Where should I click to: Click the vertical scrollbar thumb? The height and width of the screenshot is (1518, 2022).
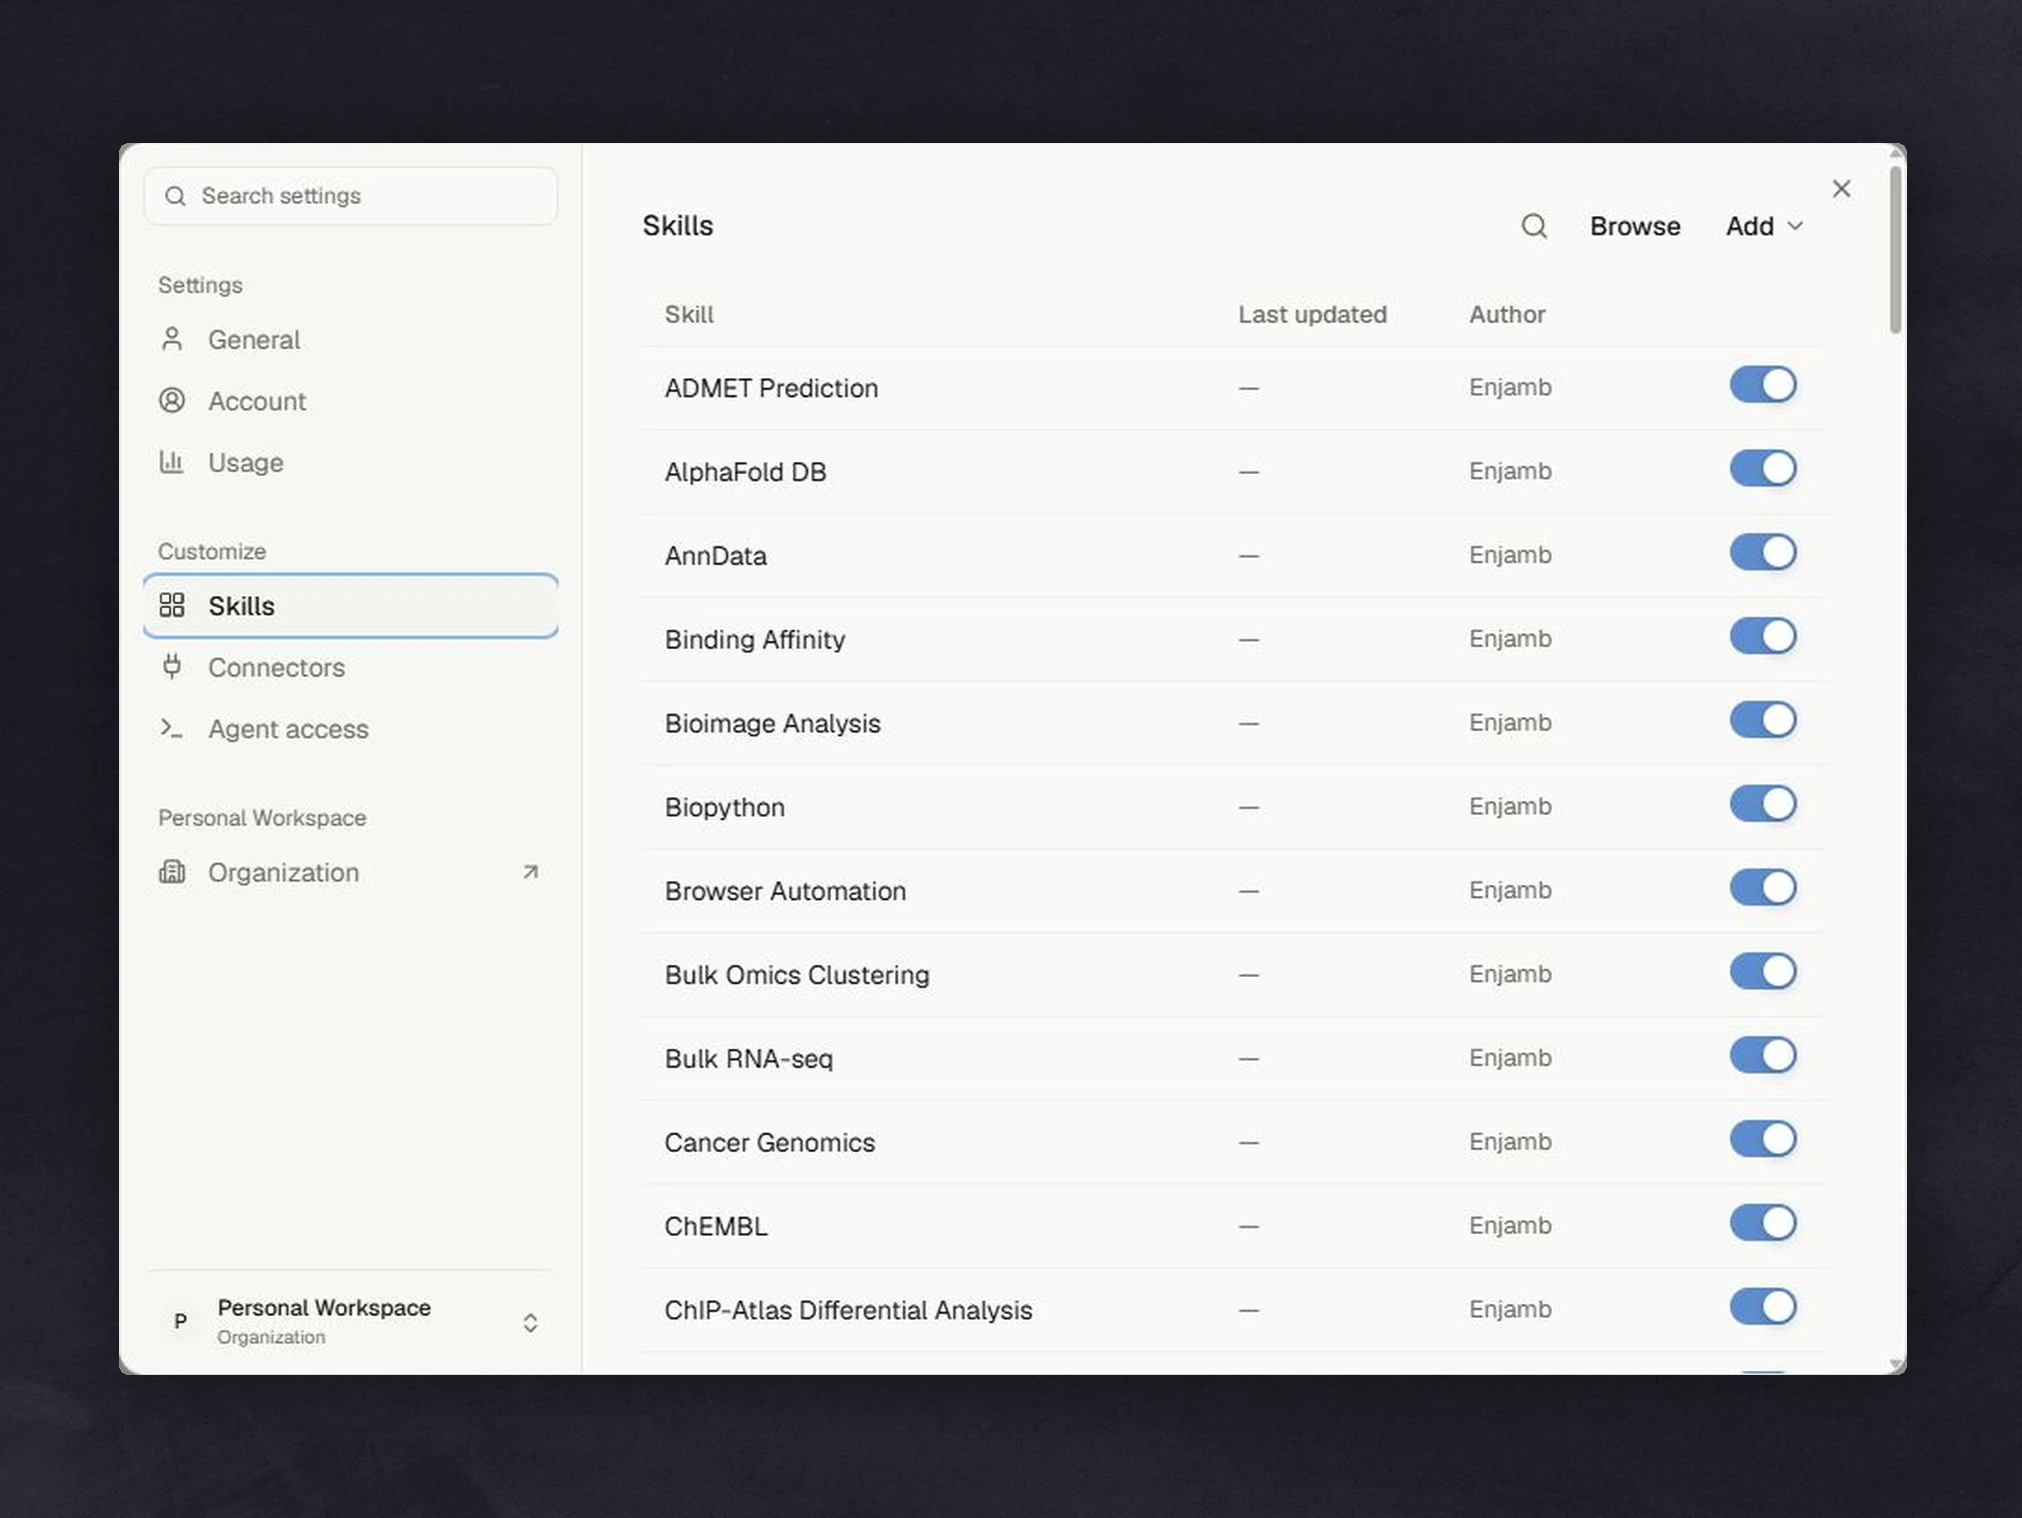pyautogui.click(x=1895, y=250)
